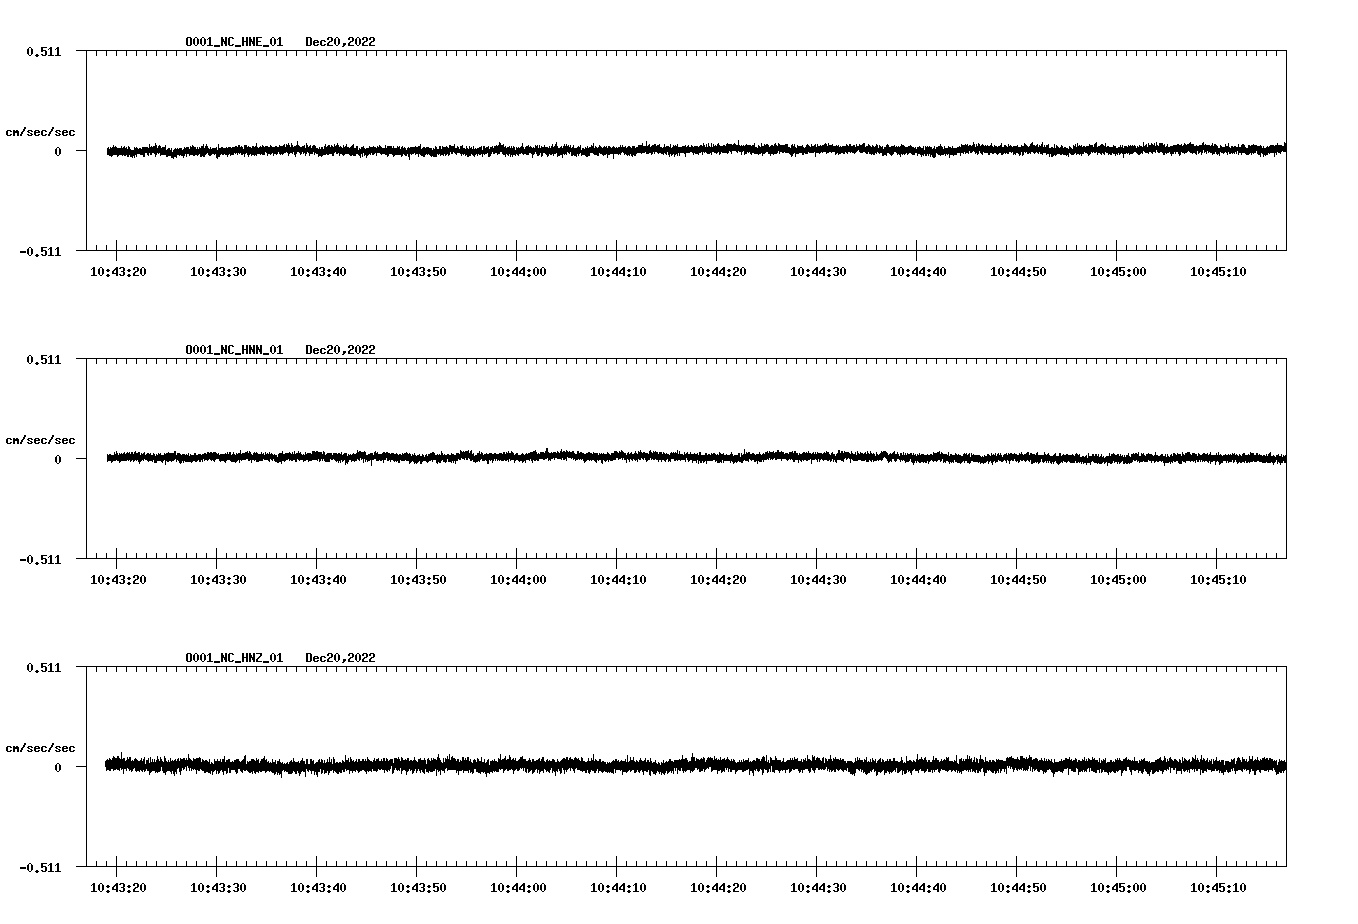Screen dimensions: 1358x924
Task: Click the O001_NC_HNE_01 channel label
Action: [233, 42]
